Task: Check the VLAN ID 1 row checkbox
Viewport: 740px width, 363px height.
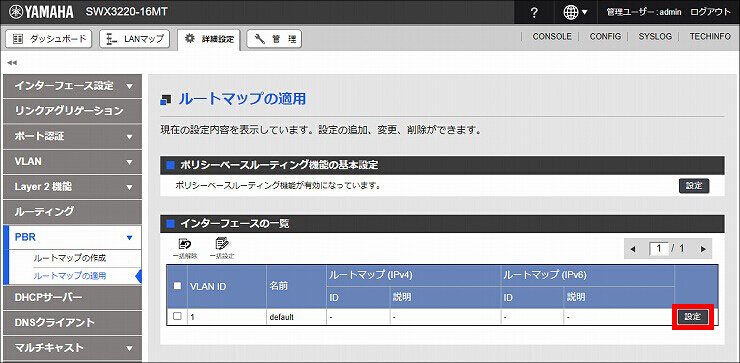Action: [177, 316]
